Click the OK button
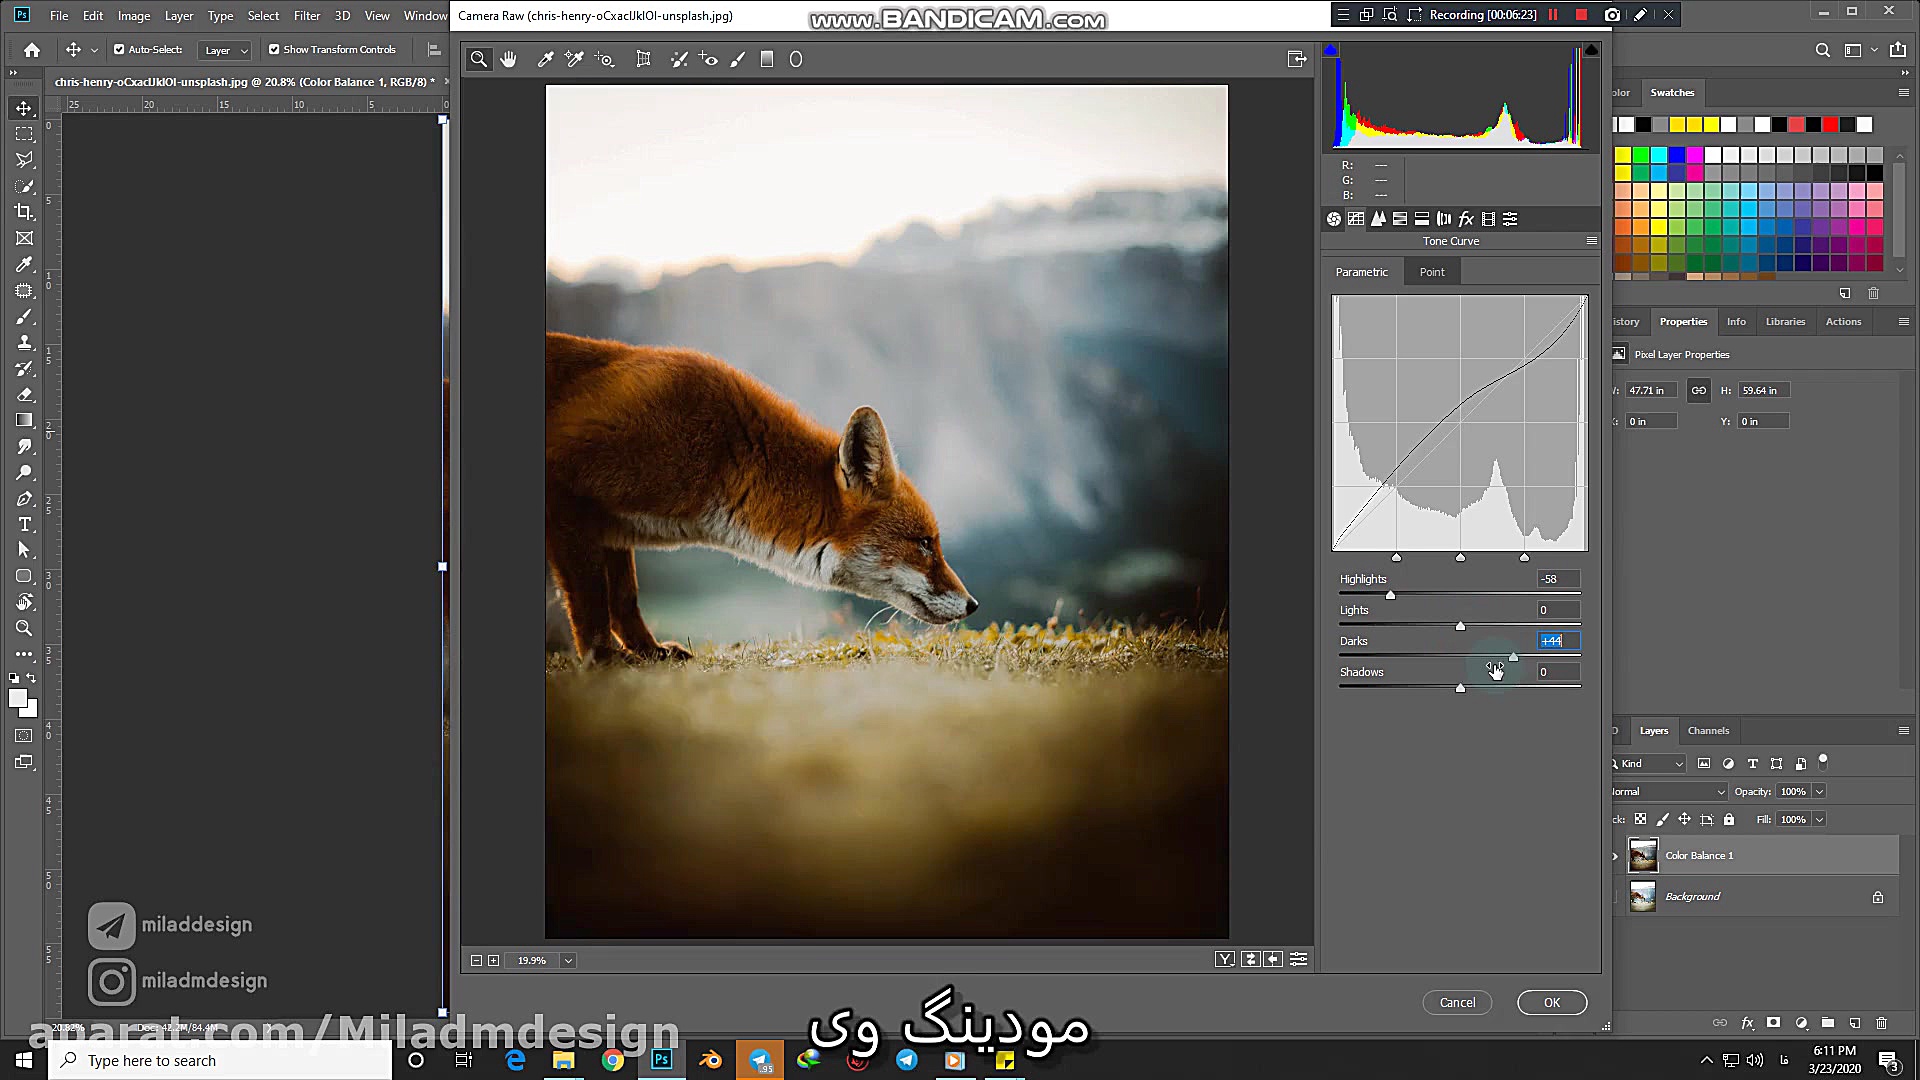The image size is (1920, 1080). [1551, 1003]
